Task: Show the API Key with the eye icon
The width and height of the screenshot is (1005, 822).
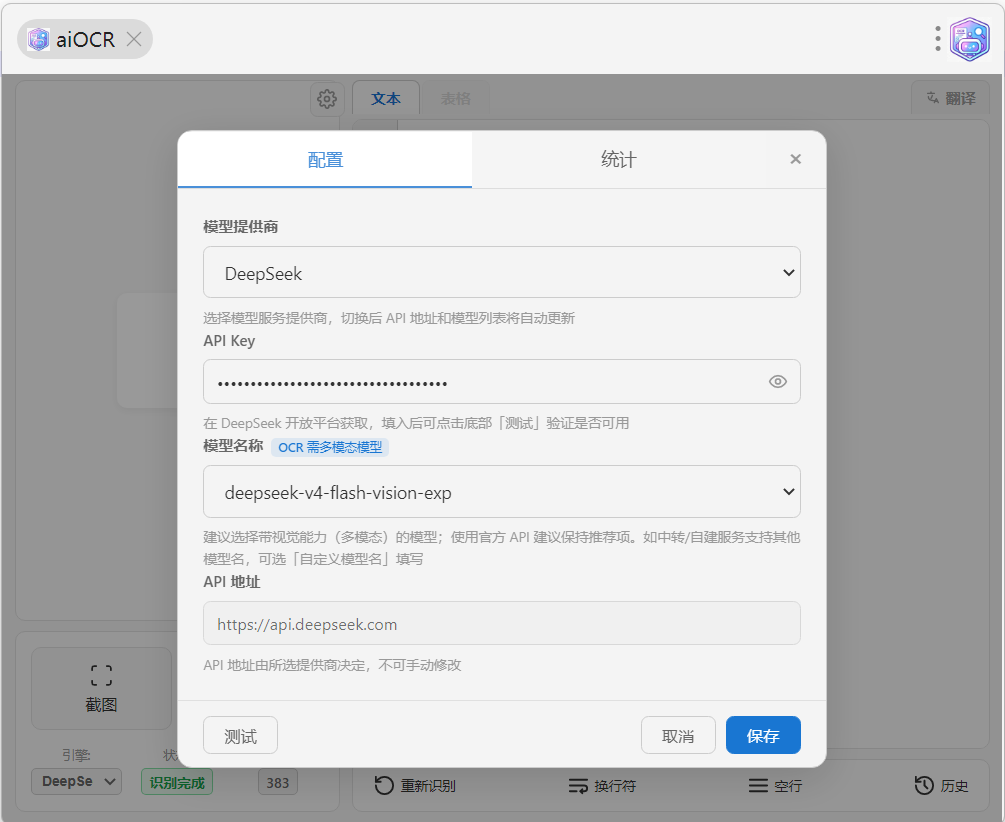Action: point(777,382)
